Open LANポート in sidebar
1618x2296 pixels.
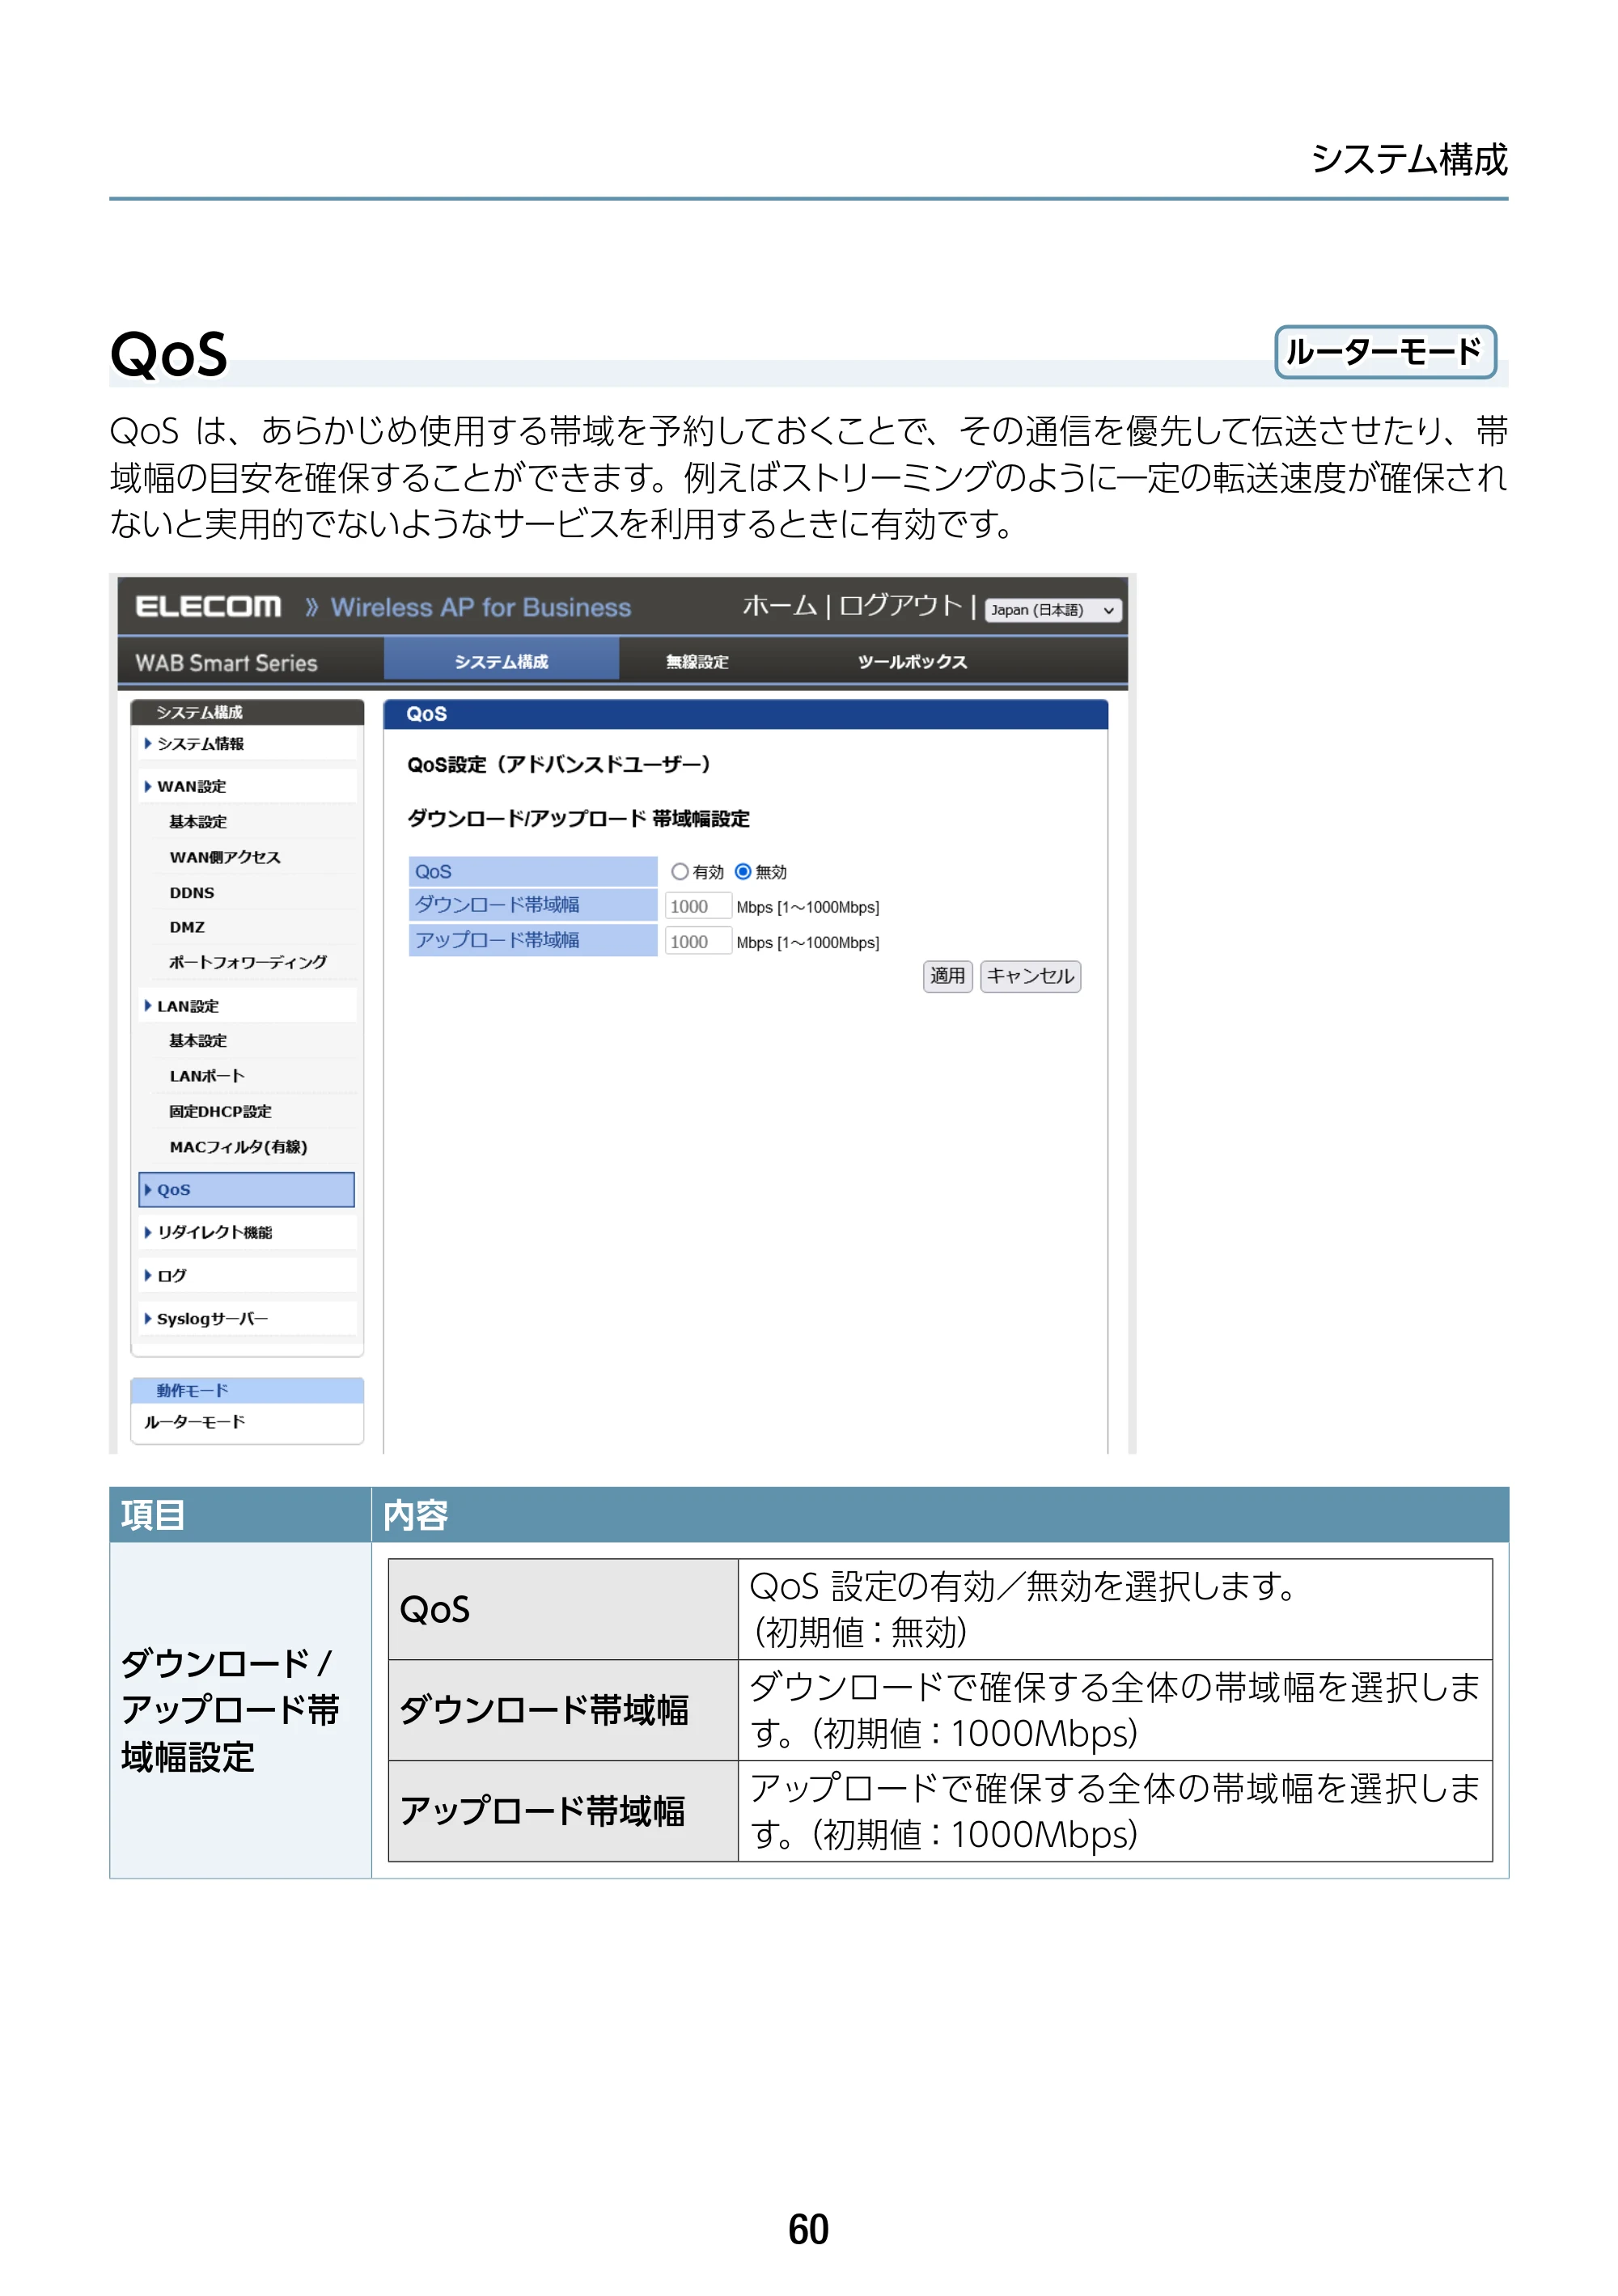point(207,1076)
